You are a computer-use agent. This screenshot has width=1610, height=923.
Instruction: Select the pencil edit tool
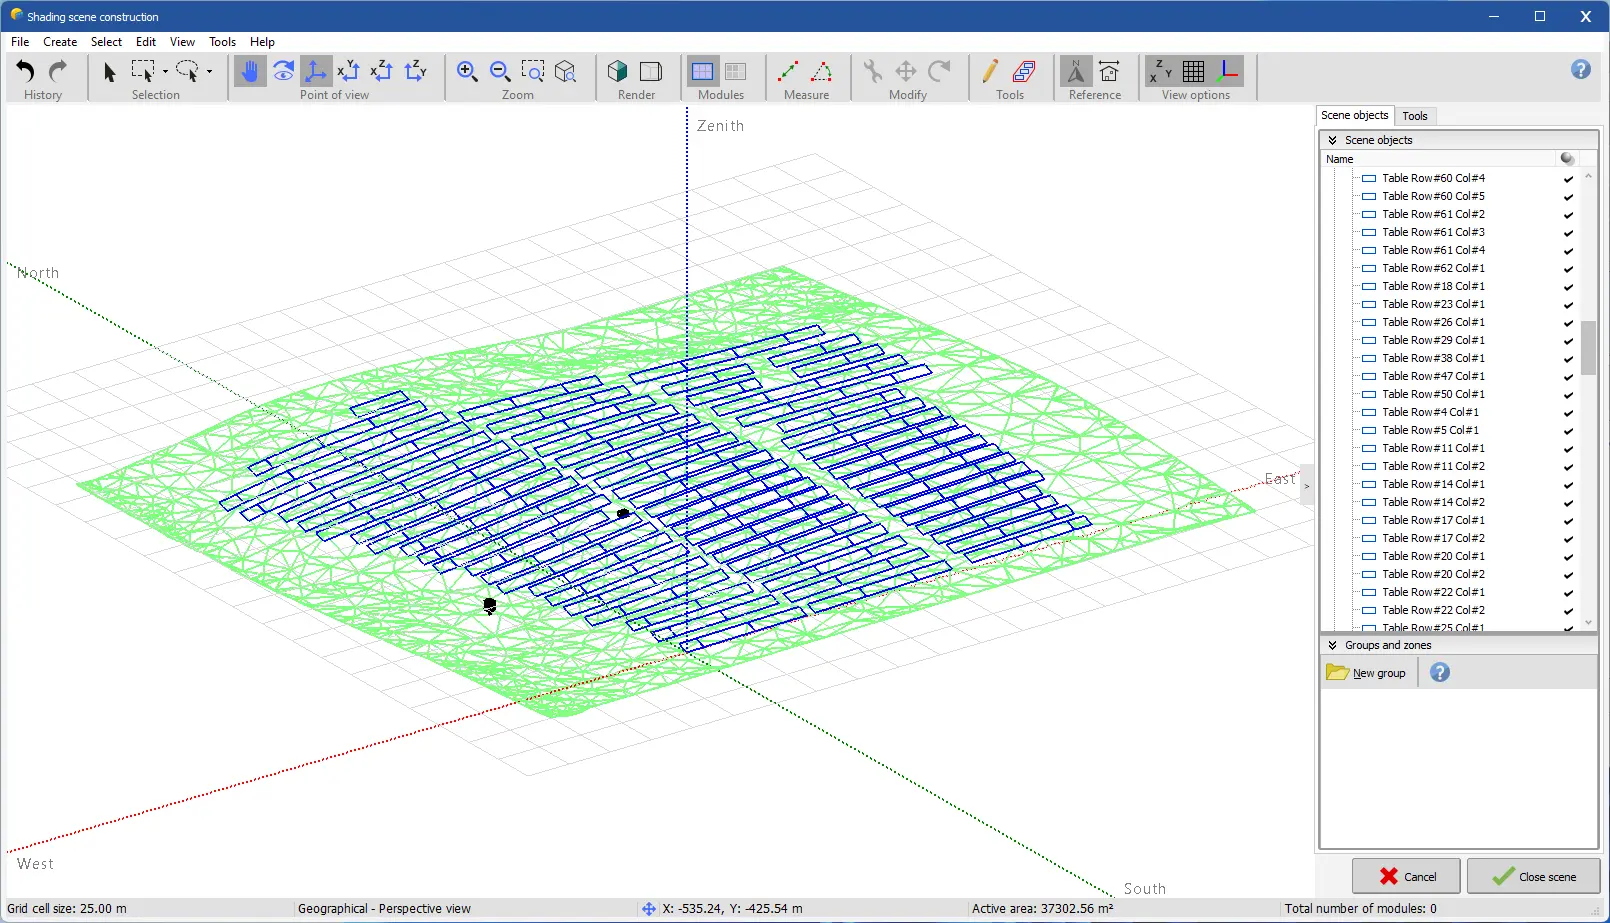(989, 71)
